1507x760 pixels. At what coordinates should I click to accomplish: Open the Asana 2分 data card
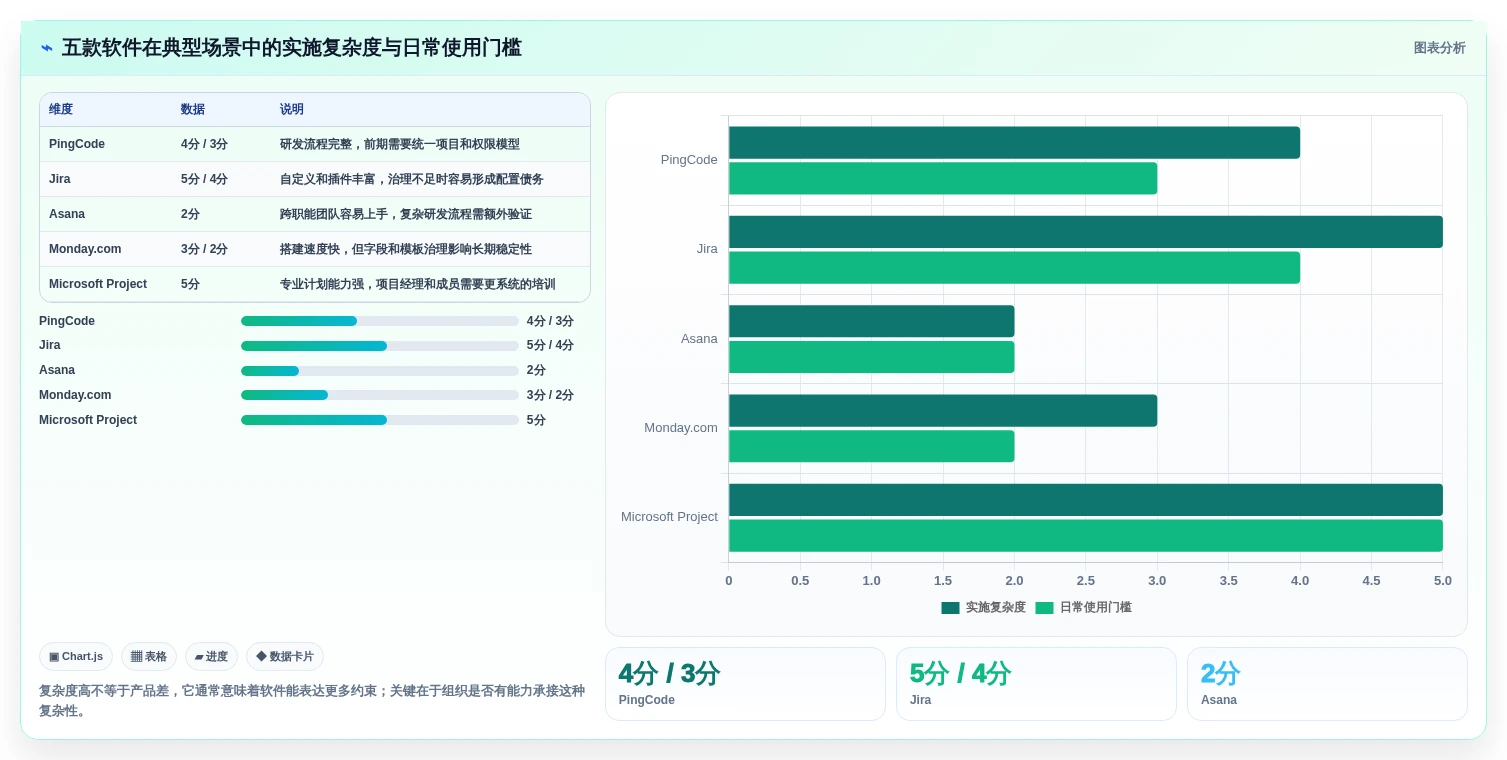[1327, 684]
